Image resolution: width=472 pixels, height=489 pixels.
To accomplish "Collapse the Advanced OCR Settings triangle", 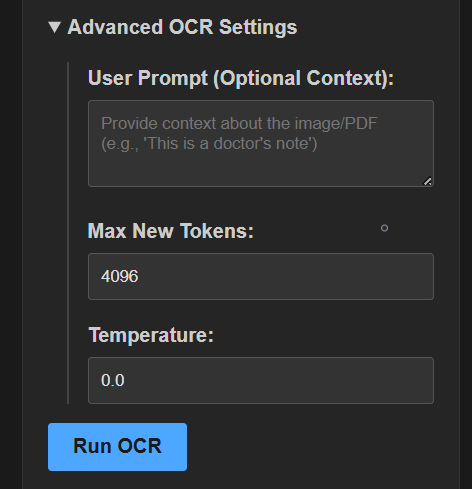I will tap(54, 27).
